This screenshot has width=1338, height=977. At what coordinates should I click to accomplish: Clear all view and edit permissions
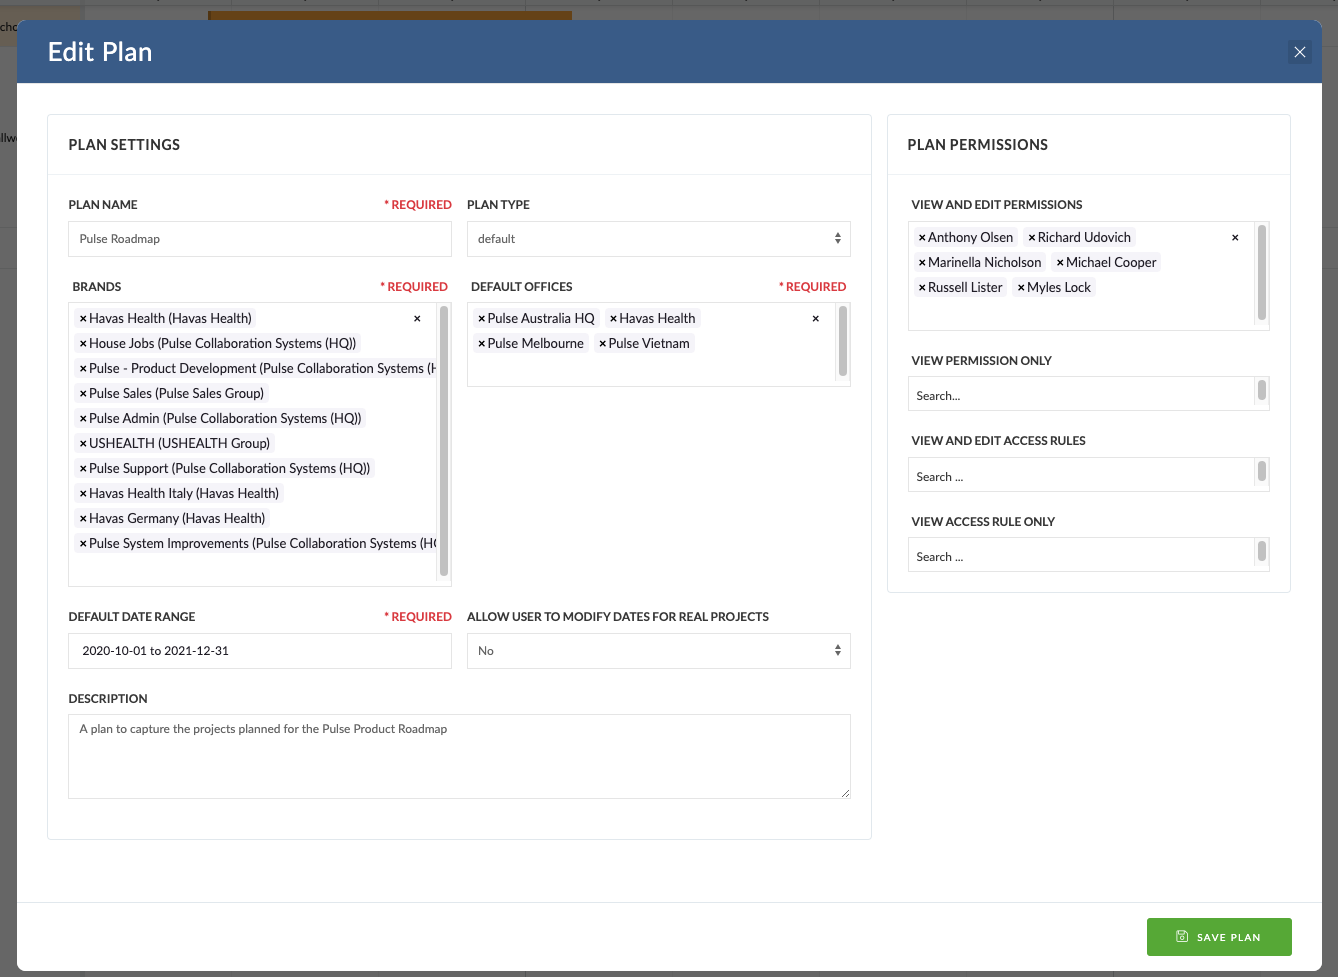pos(1235,238)
